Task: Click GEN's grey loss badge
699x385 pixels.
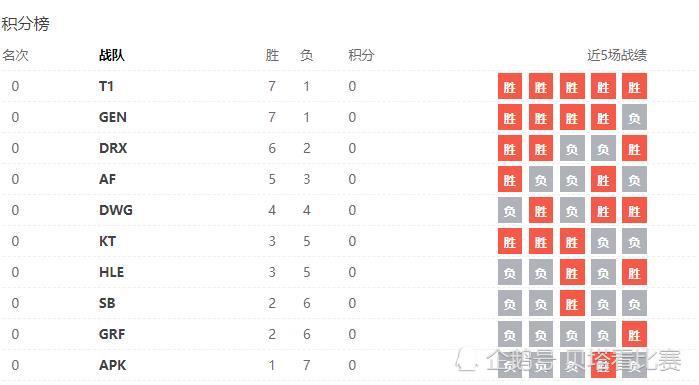Action: click(x=634, y=117)
